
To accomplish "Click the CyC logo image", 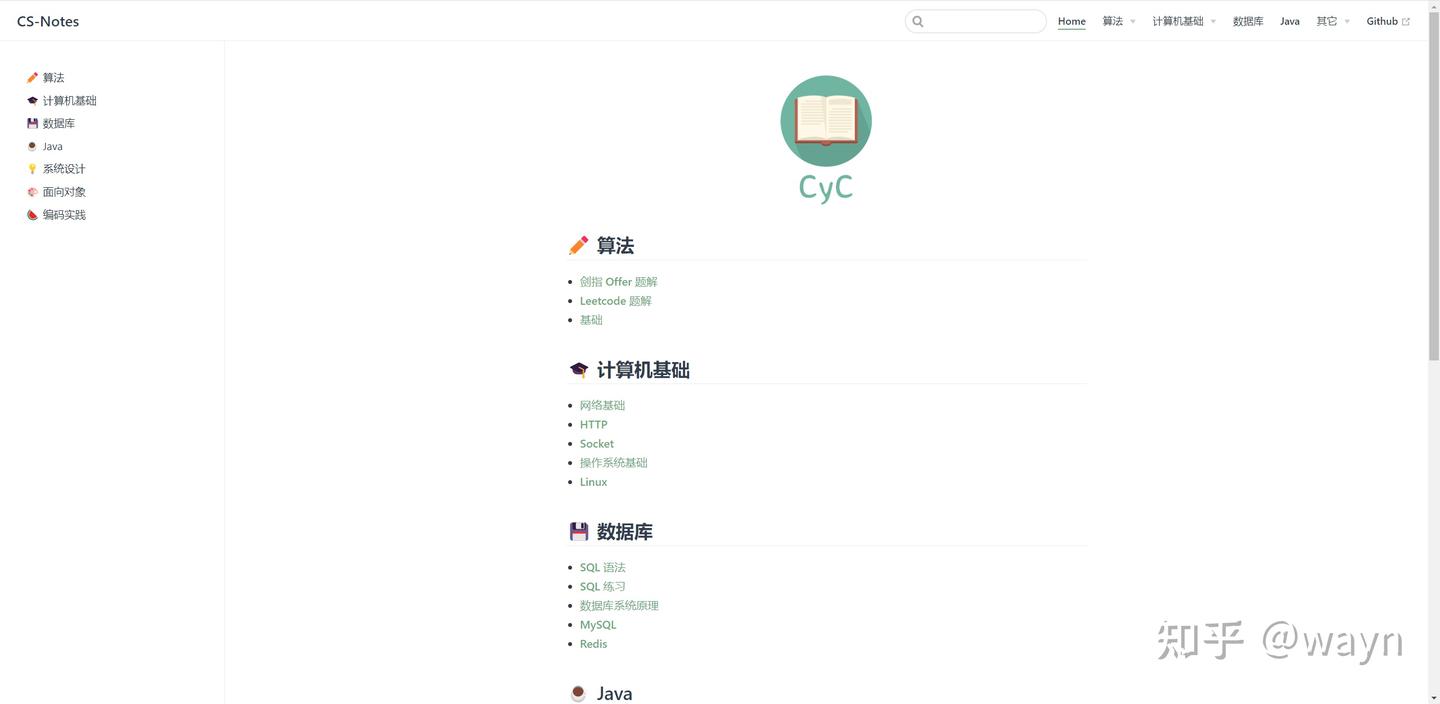I will (x=825, y=120).
